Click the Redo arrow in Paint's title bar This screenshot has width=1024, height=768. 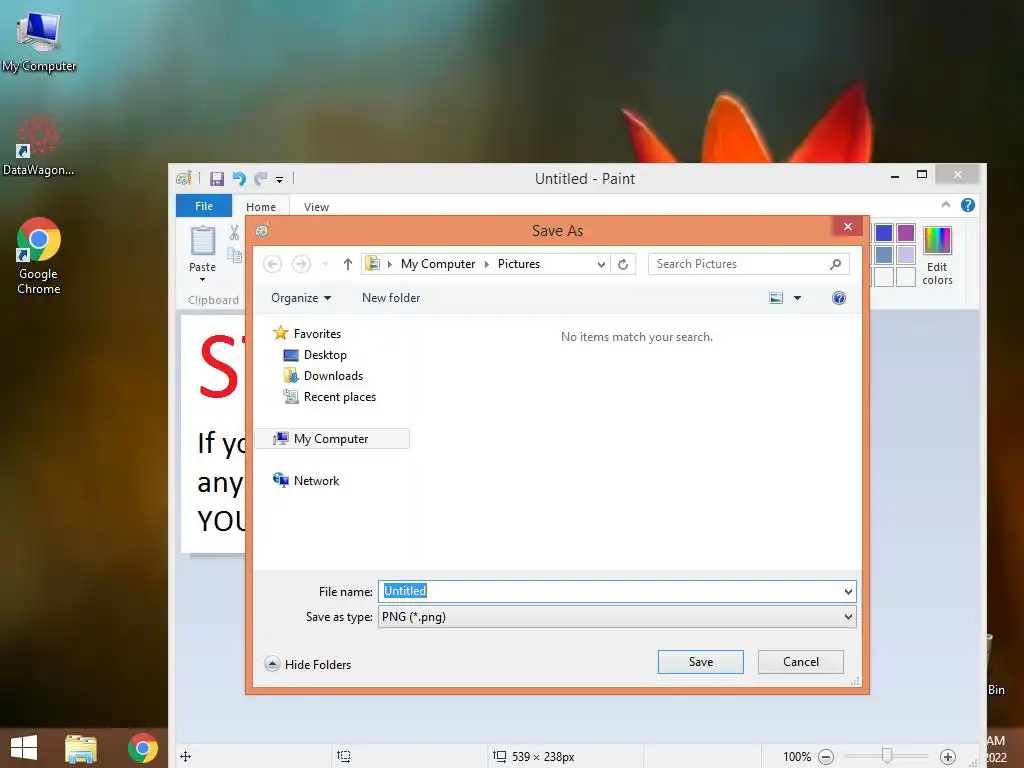point(261,179)
